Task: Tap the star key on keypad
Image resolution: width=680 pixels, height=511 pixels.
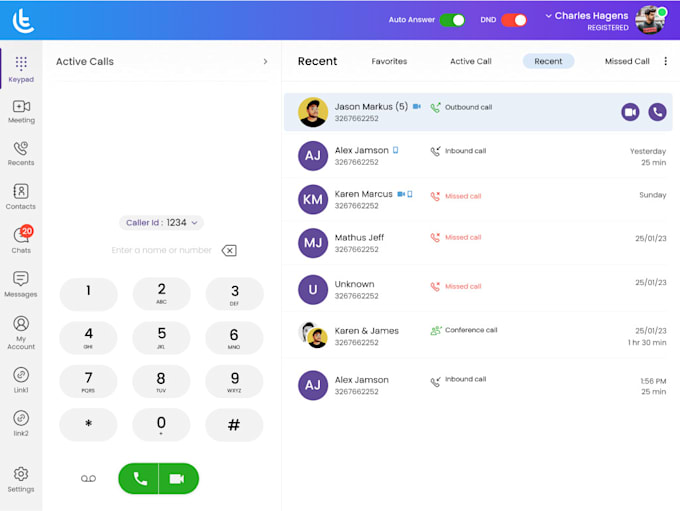Action: 88,425
